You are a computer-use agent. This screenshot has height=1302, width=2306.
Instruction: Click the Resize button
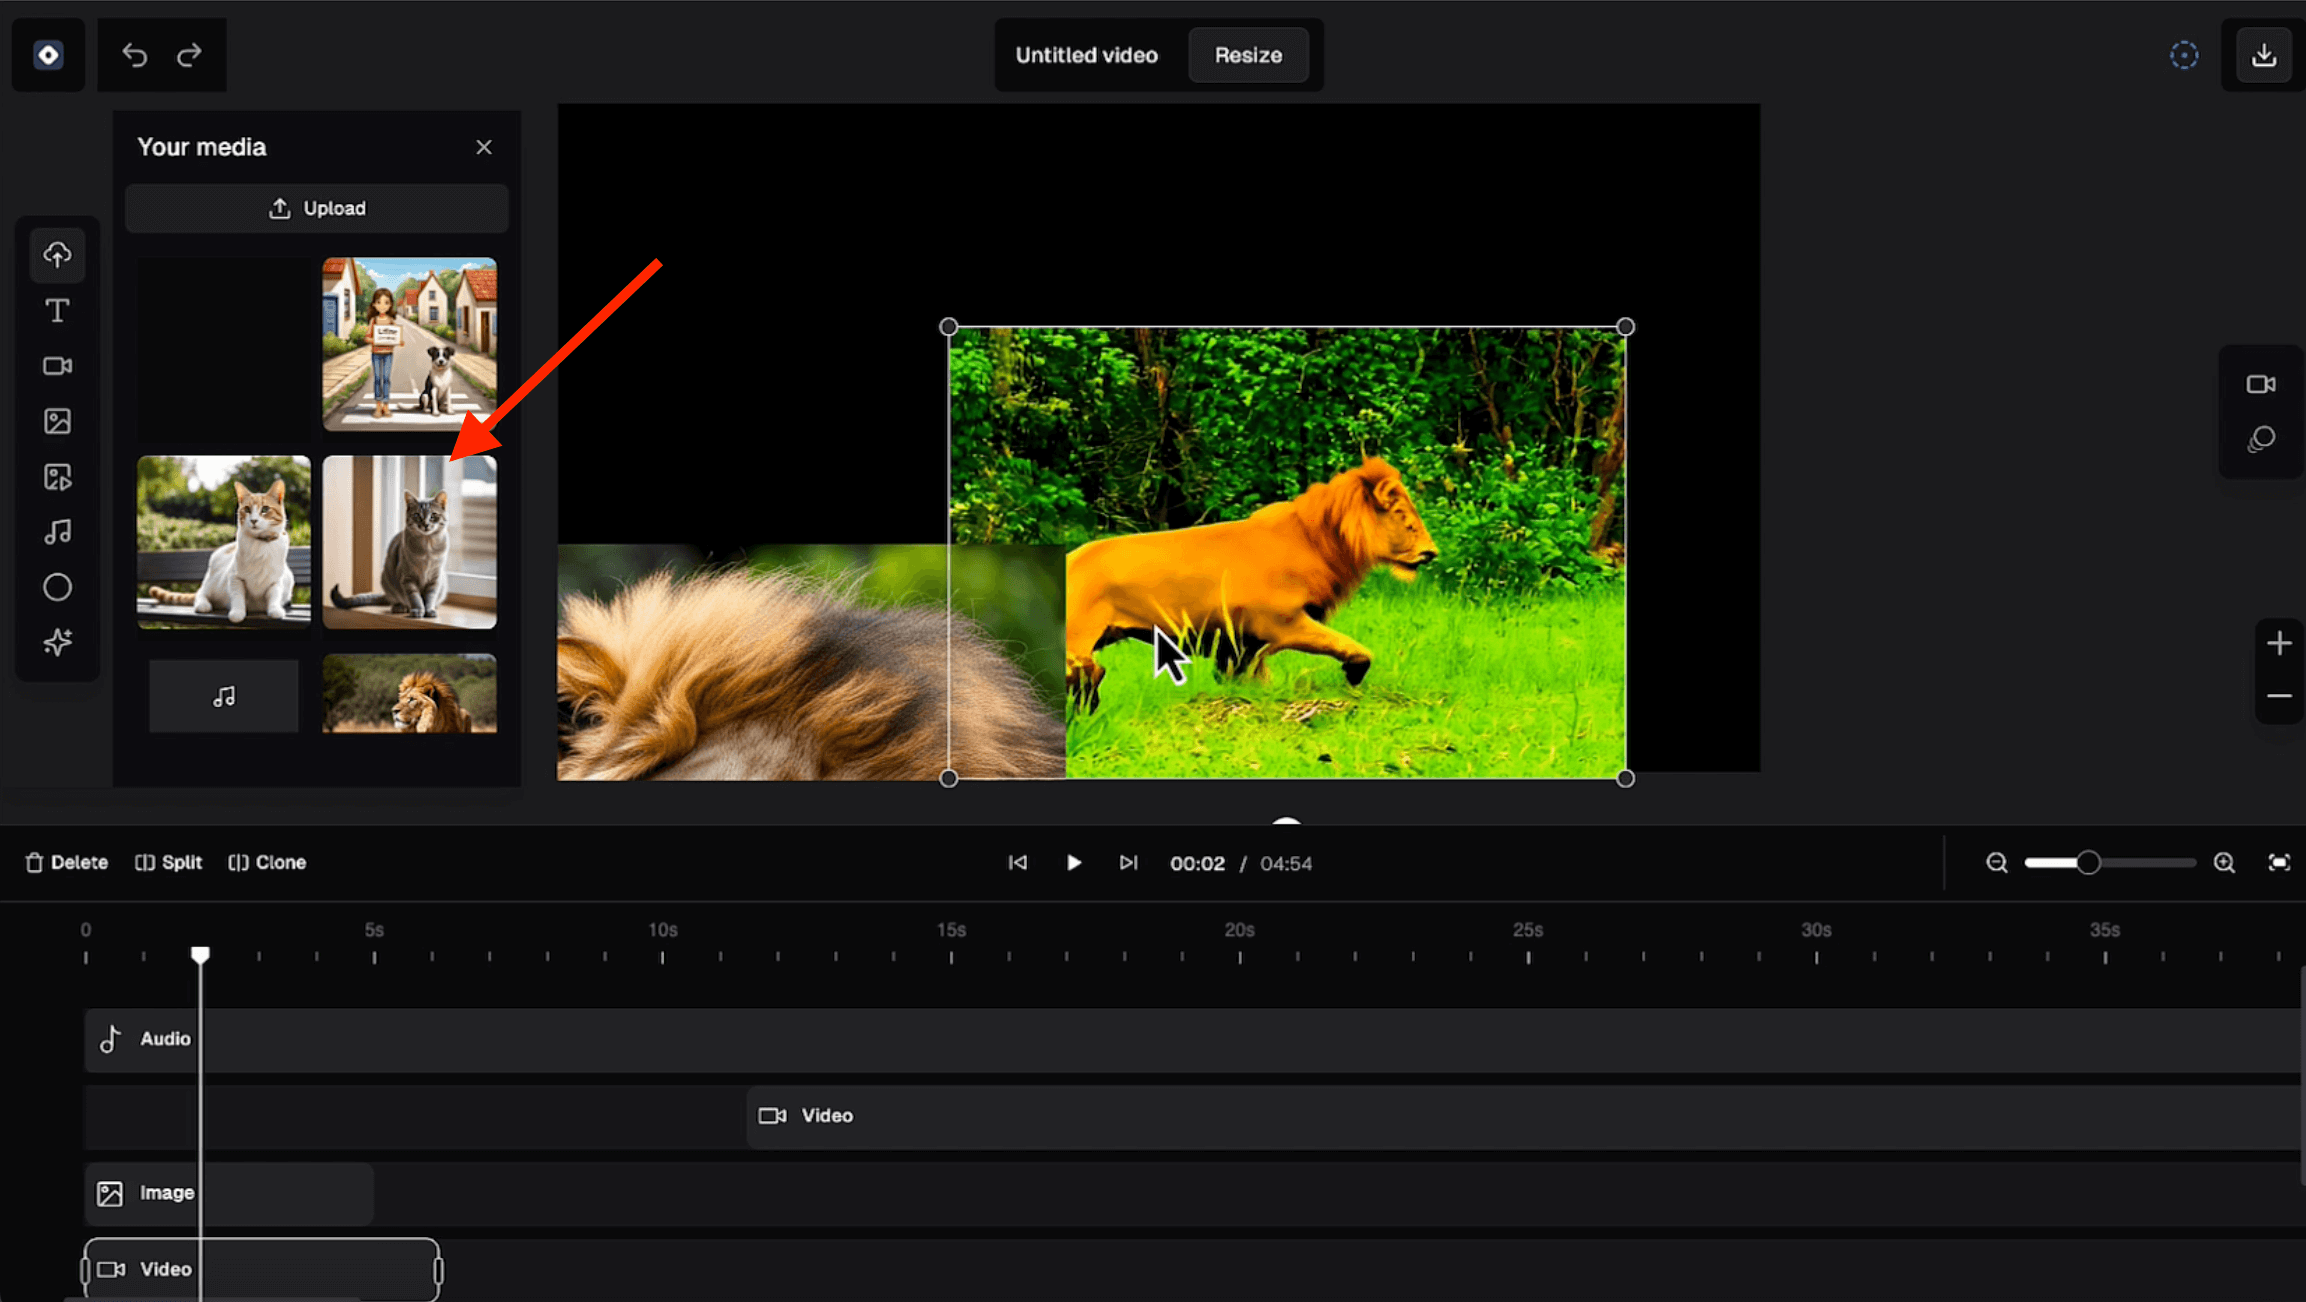pyautogui.click(x=1247, y=55)
